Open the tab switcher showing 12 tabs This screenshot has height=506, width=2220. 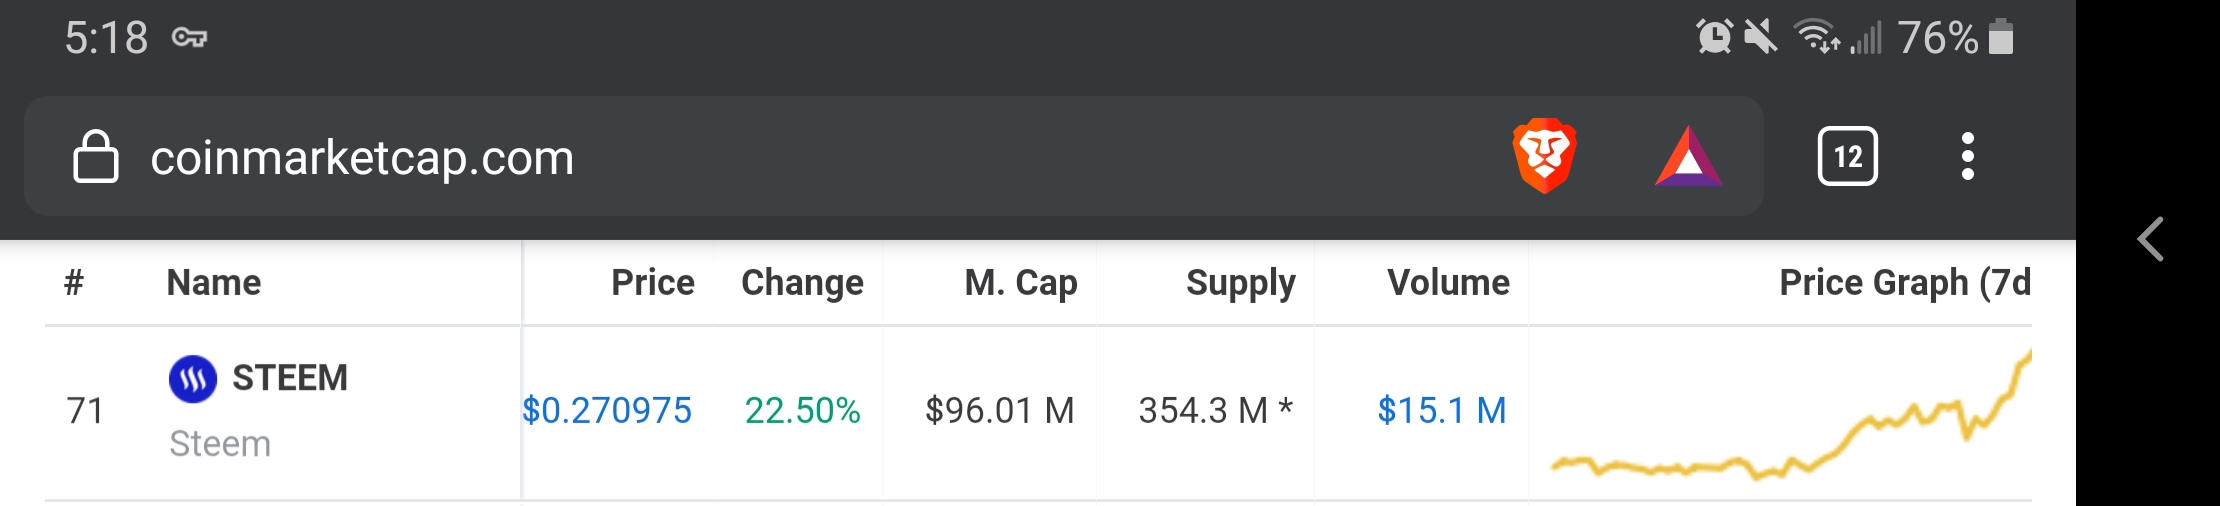pyautogui.click(x=1847, y=156)
